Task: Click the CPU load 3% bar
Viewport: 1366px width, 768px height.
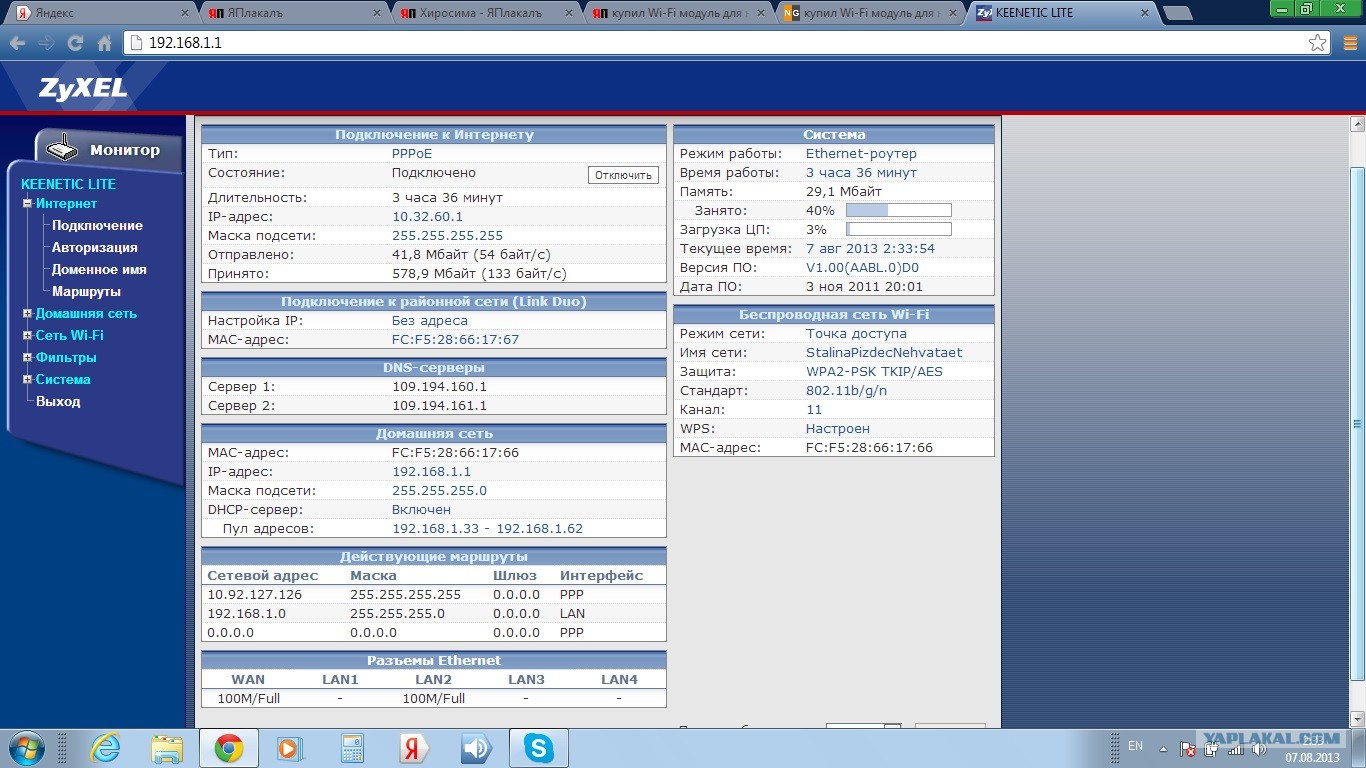Action: tap(898, 230)
